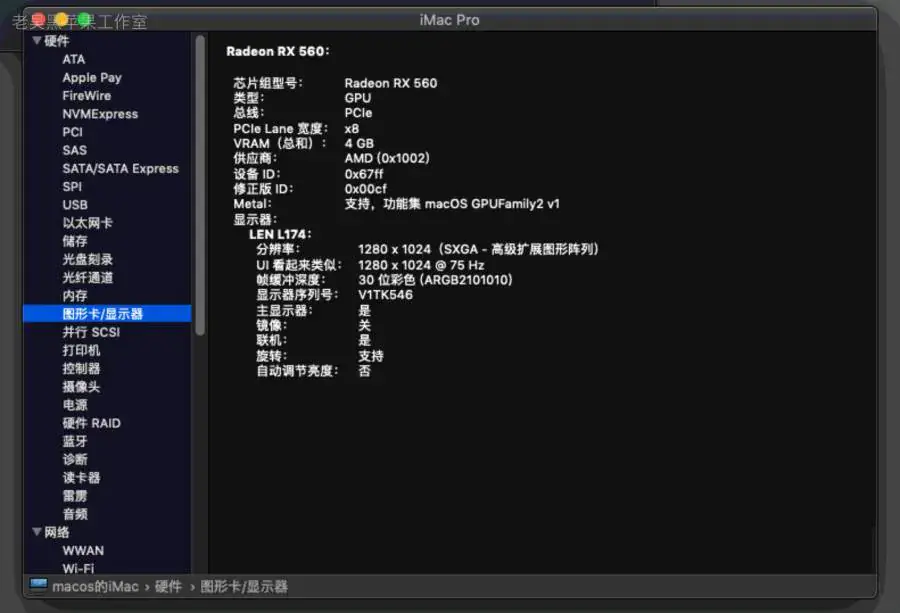Image resolution: width=900 pixels, height=613 pixels.
Task: Select Apple Pay in the sidebar
Action: pos(92,77)
